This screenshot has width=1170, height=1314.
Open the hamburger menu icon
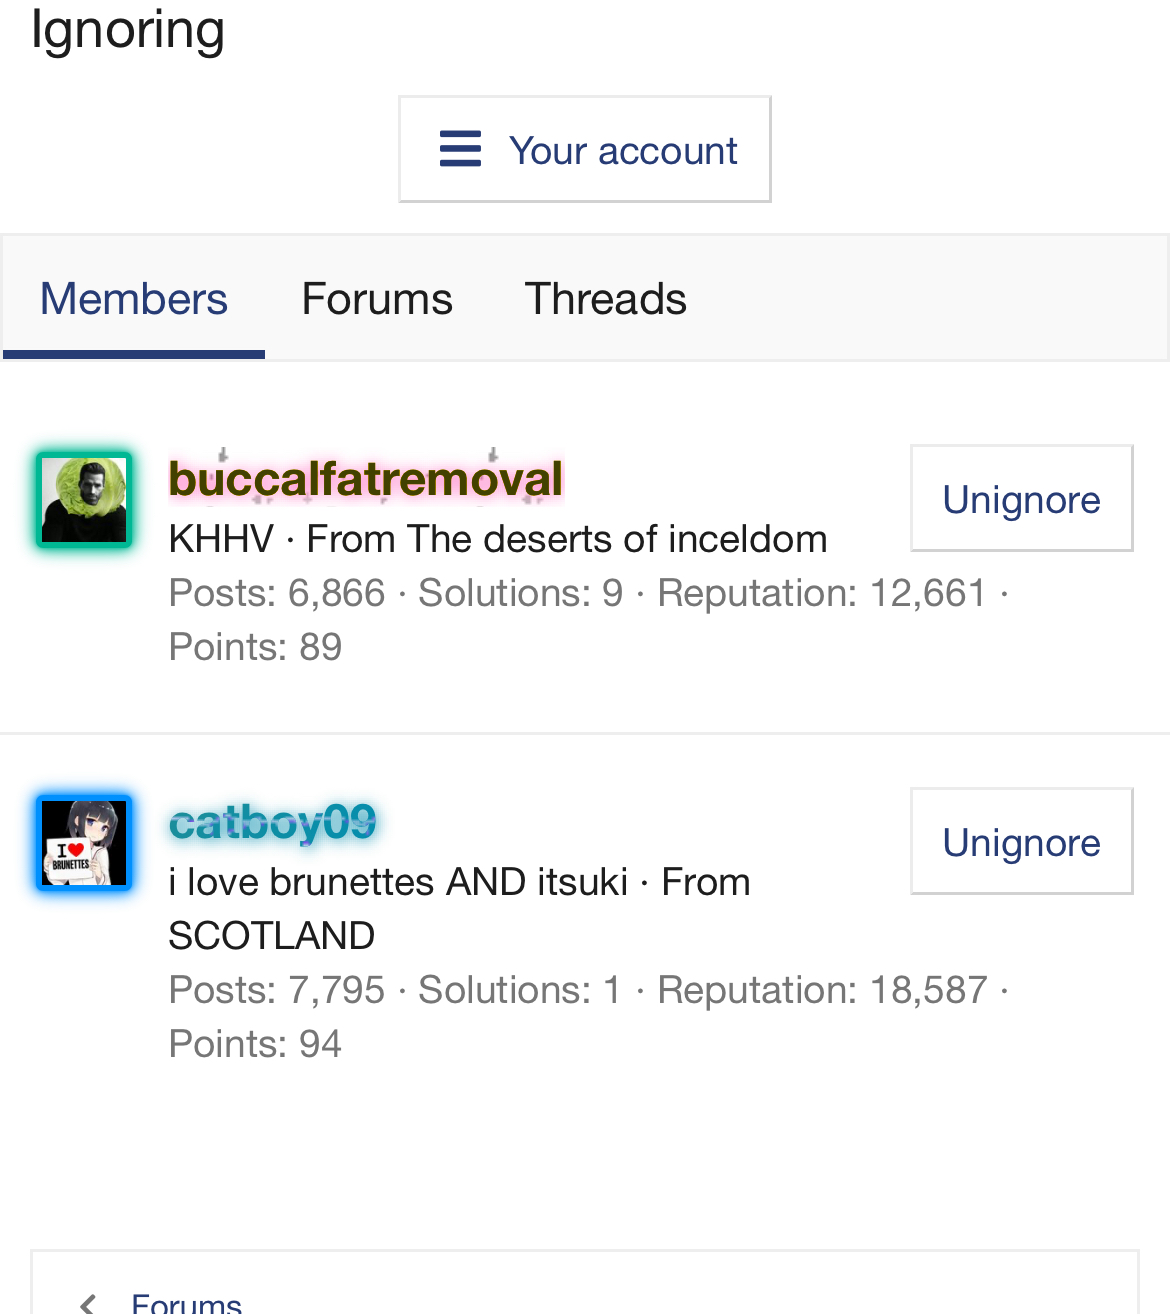460,149
